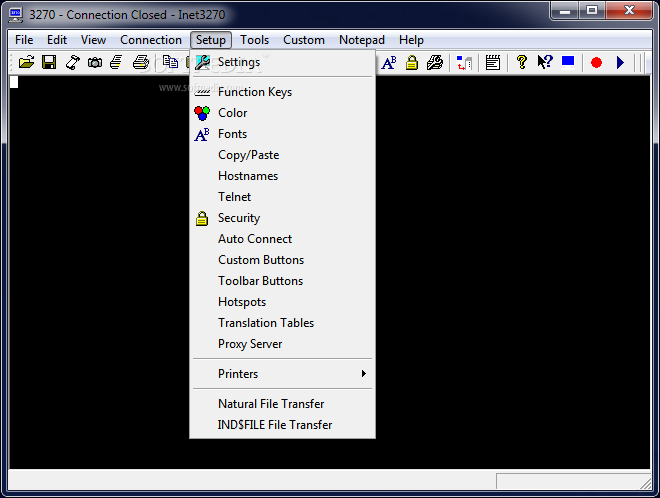This screenshot has height=498, width=660.
Task: Click the padlock security toolbar icon
Action: coord(412,63)
